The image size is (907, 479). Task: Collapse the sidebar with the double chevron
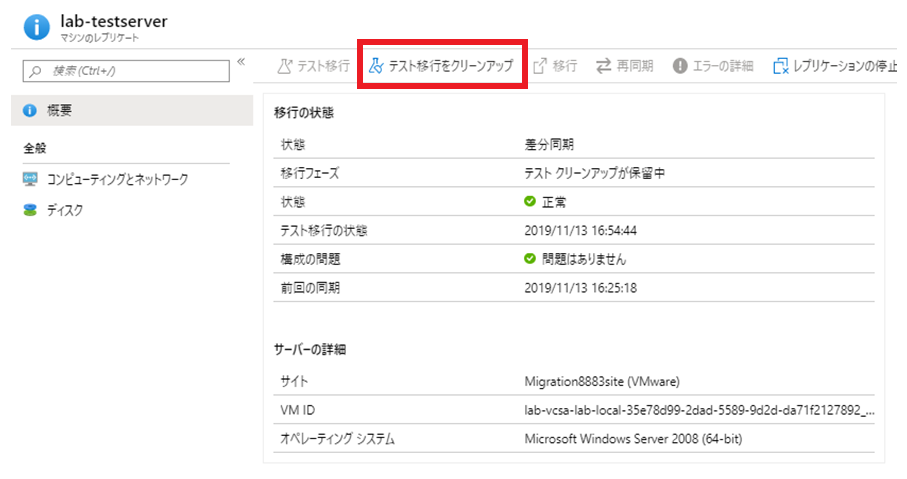point(241,63)
